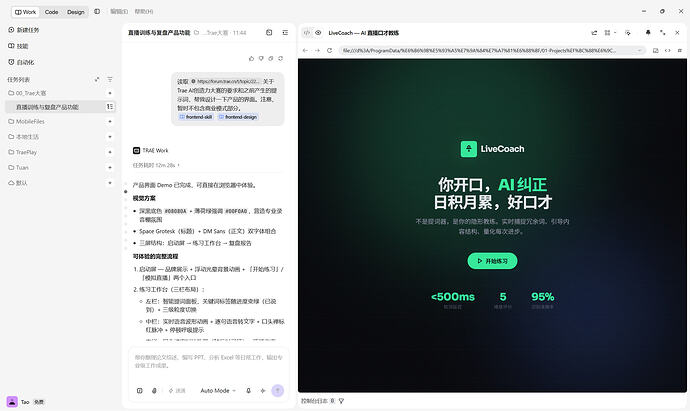Screen dimensions: 690x411
Task: Expand the 默认 cloud folder
Action: (18, 183)
